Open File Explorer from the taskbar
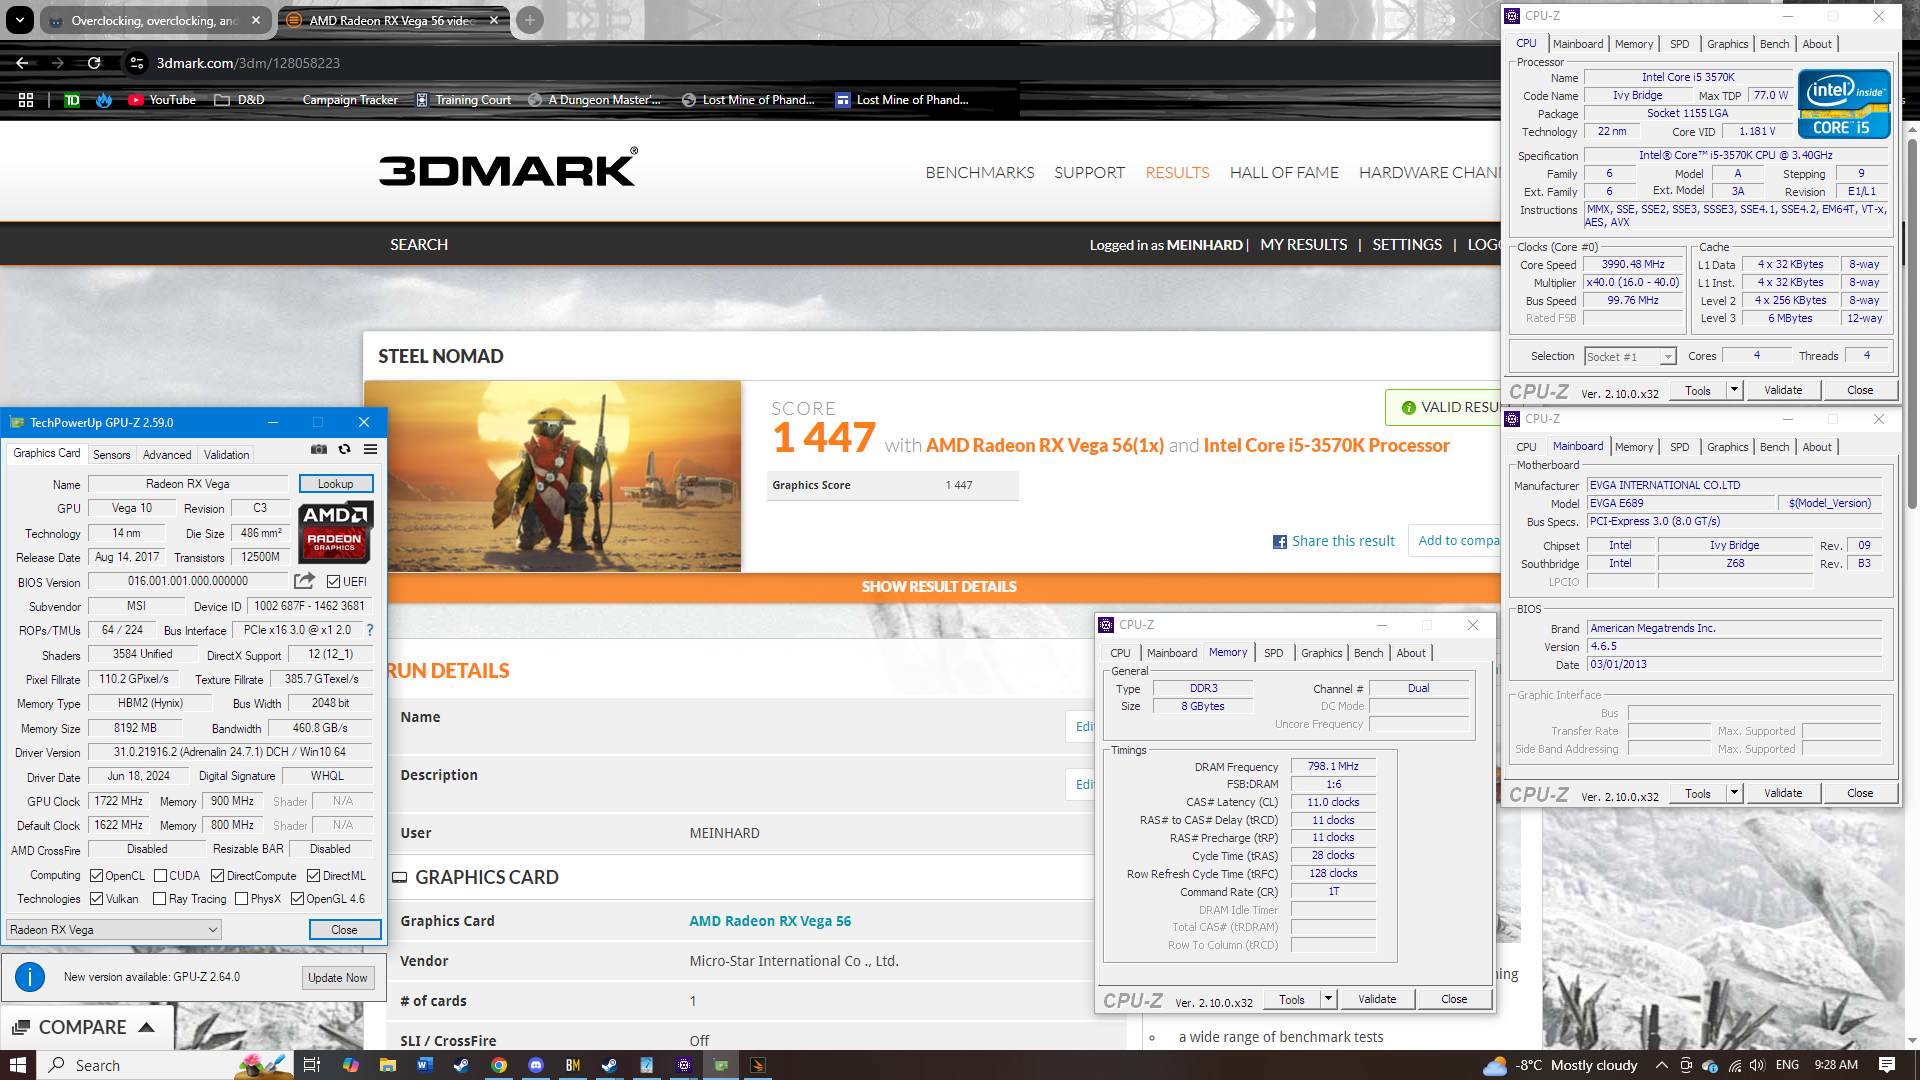 click(387, 1065)
